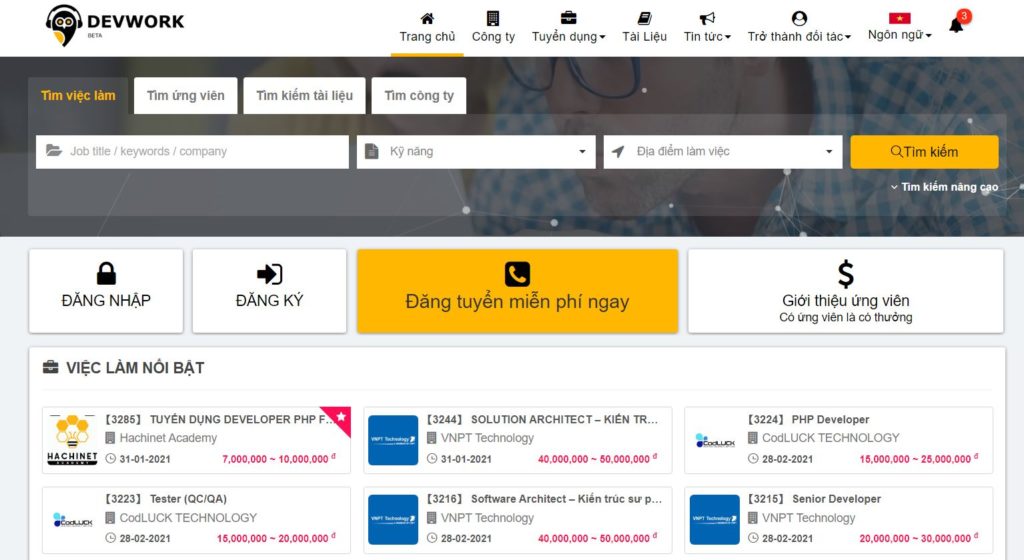Screen dimensions: 1024x560
Task: Open notifications via the bell icon
Action: click(x=956, y=25)
